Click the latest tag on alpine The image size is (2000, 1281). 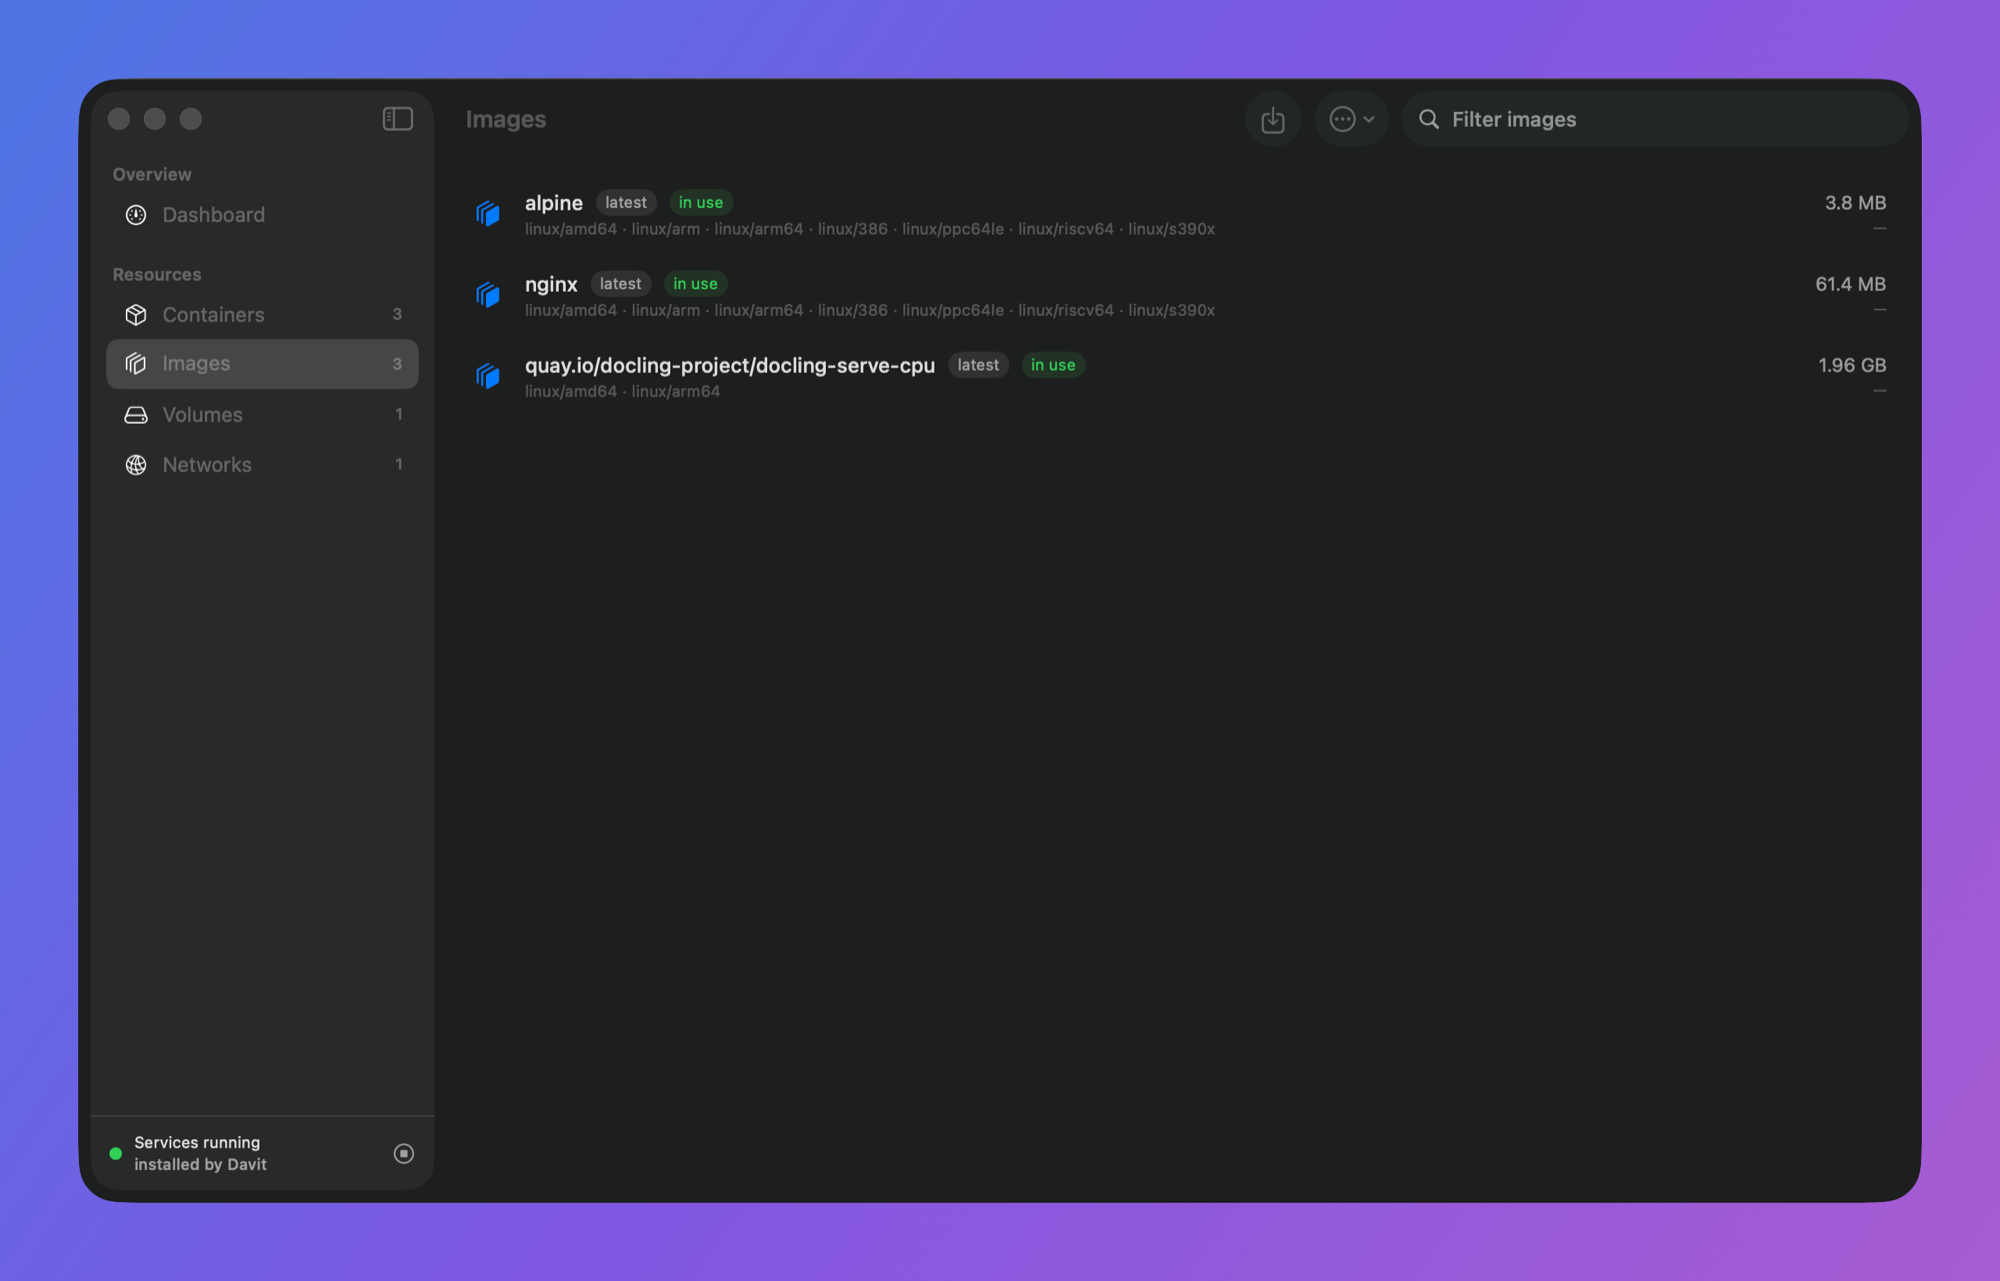[x=626, y=202]
